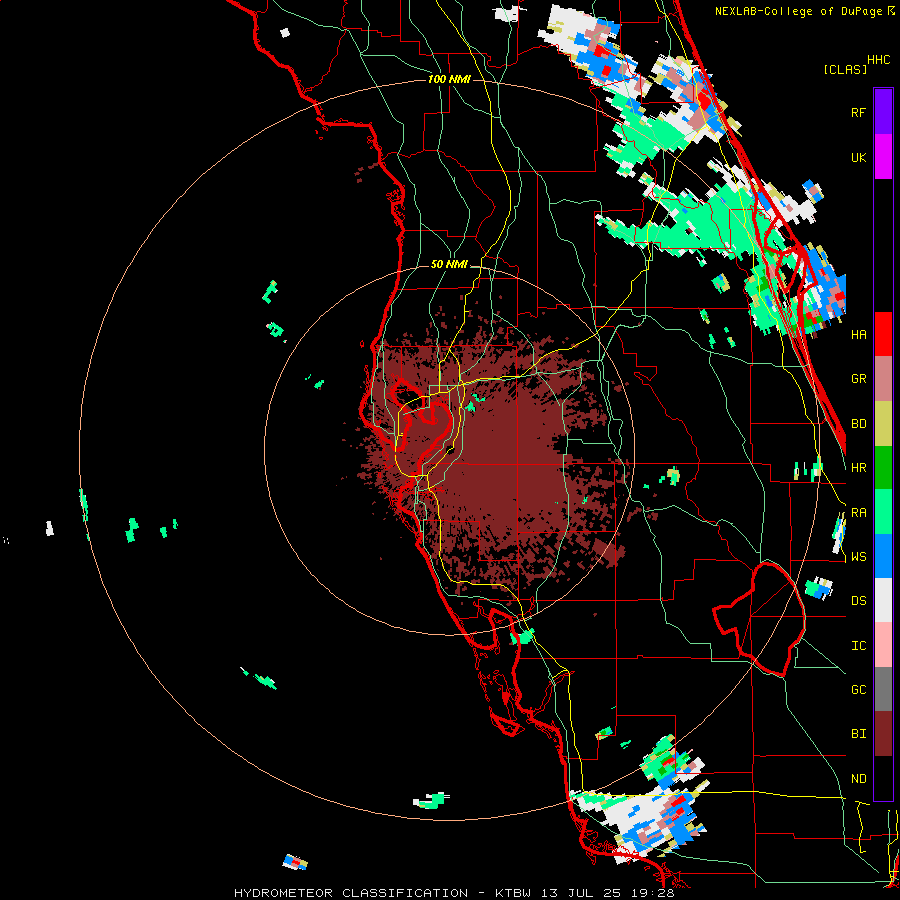Click the UK legend label
The height and width of the screenshot is (900, 900).
pos(858,157)
